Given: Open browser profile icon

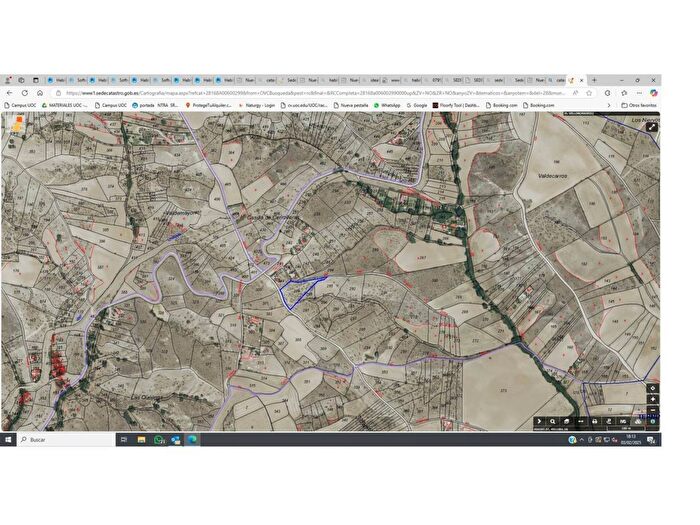Looking at the screenshot, I should coord(8,80).
